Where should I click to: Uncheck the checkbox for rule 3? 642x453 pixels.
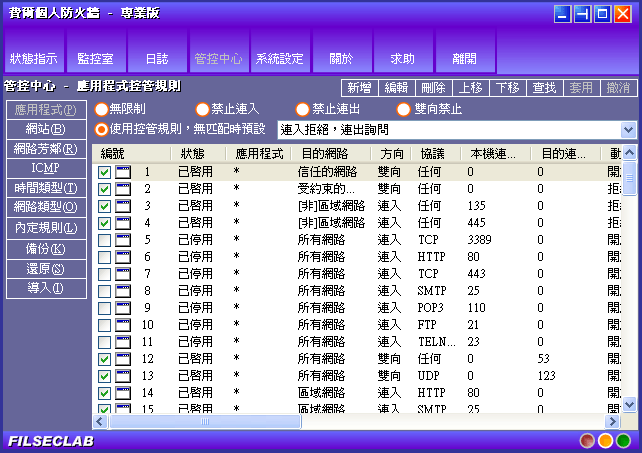105,206
